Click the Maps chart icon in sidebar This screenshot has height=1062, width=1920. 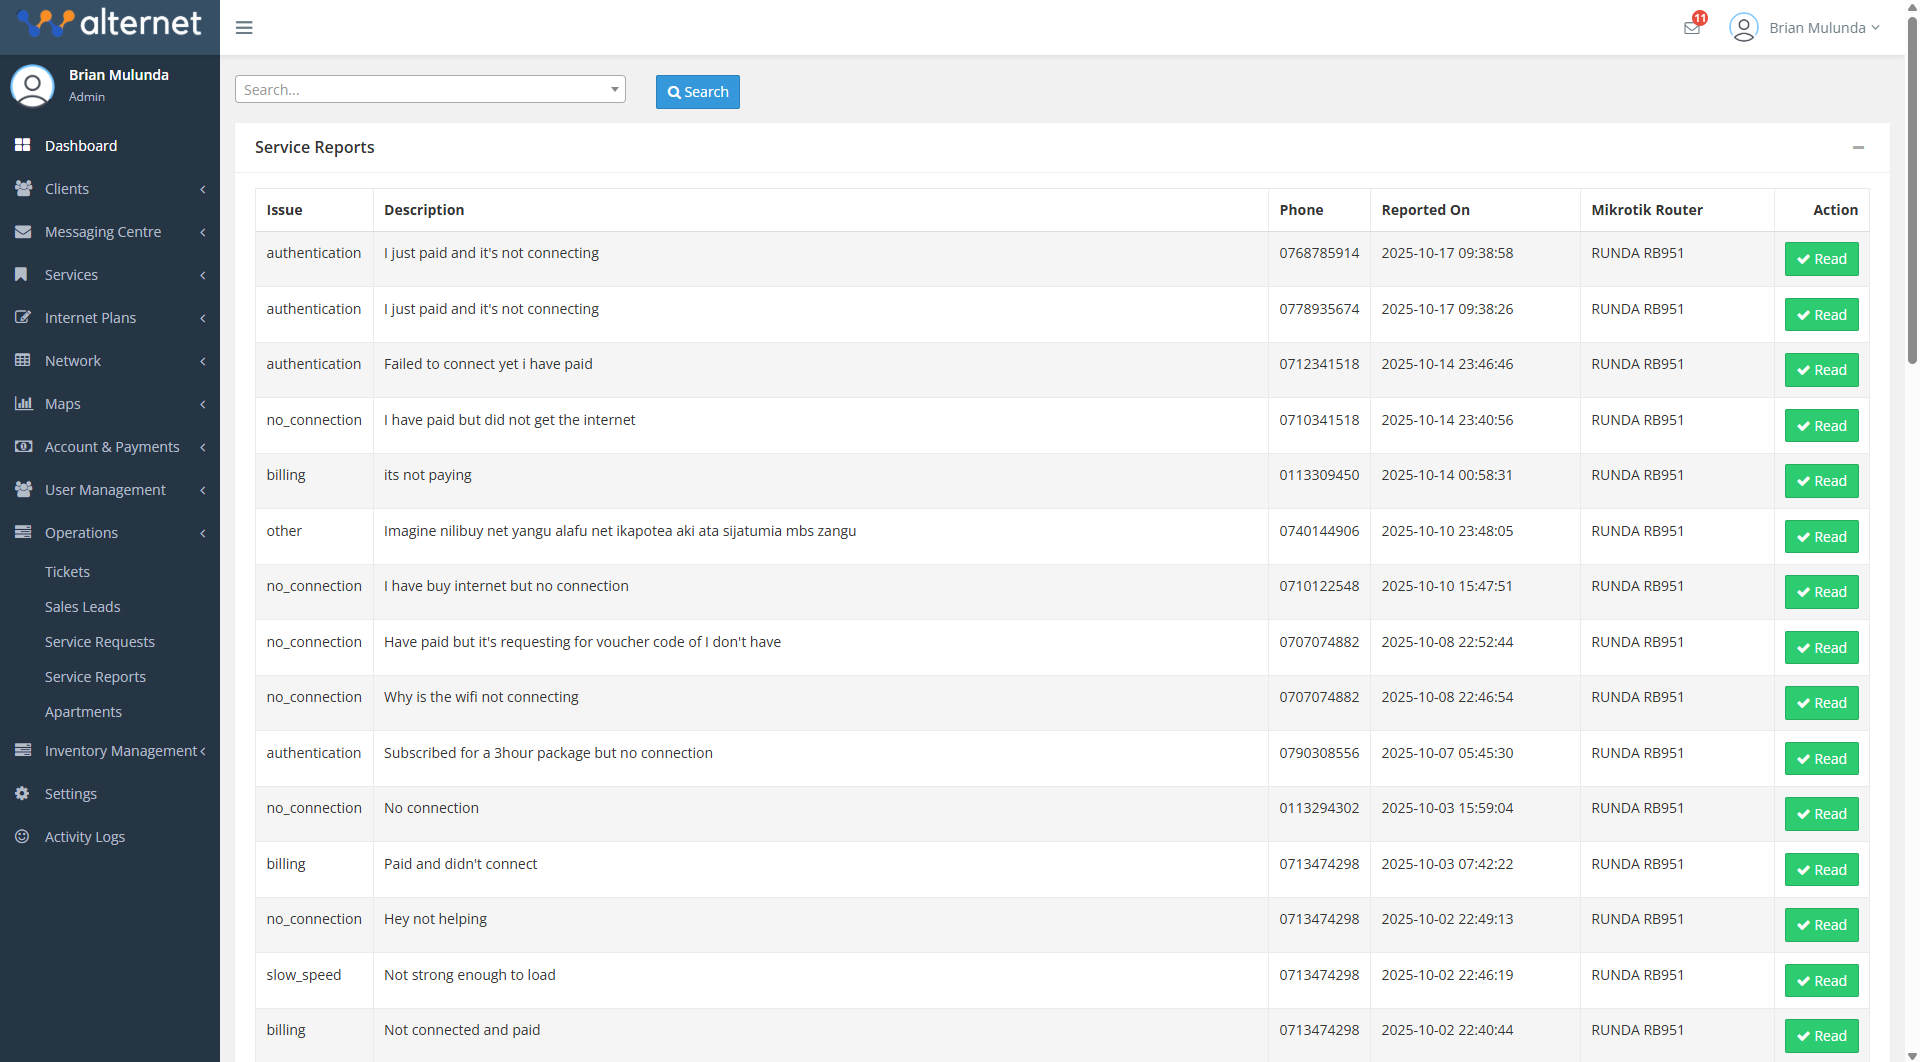pos(22,404)
